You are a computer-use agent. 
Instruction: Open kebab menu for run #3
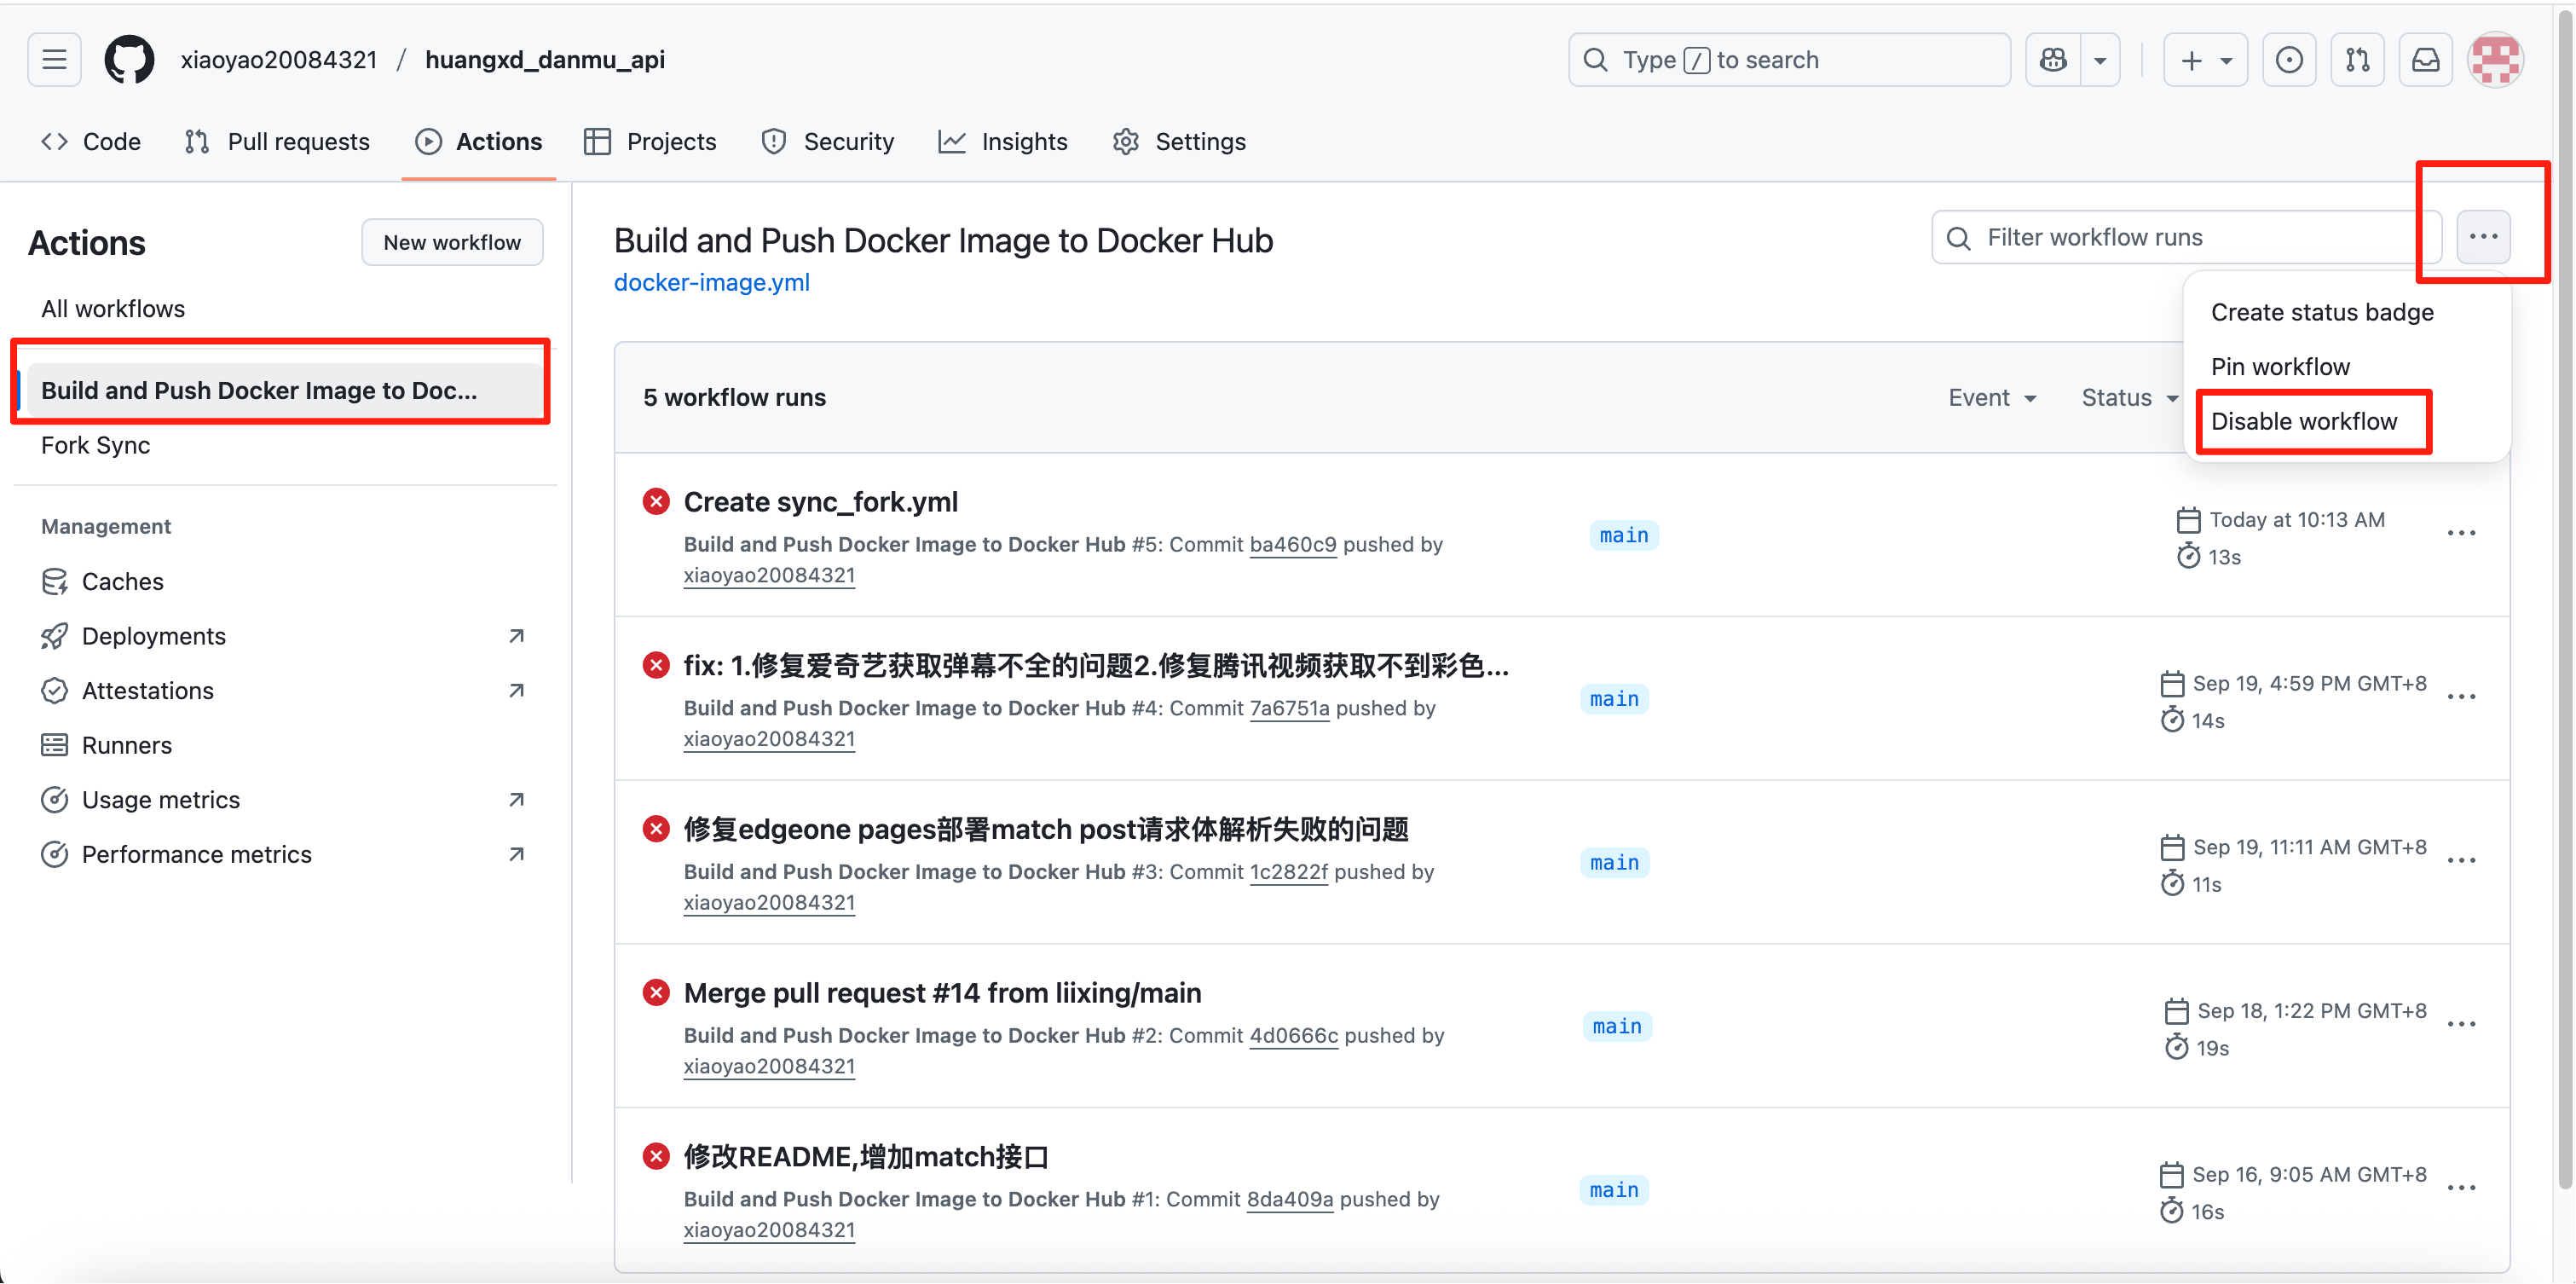(2461, 861)
